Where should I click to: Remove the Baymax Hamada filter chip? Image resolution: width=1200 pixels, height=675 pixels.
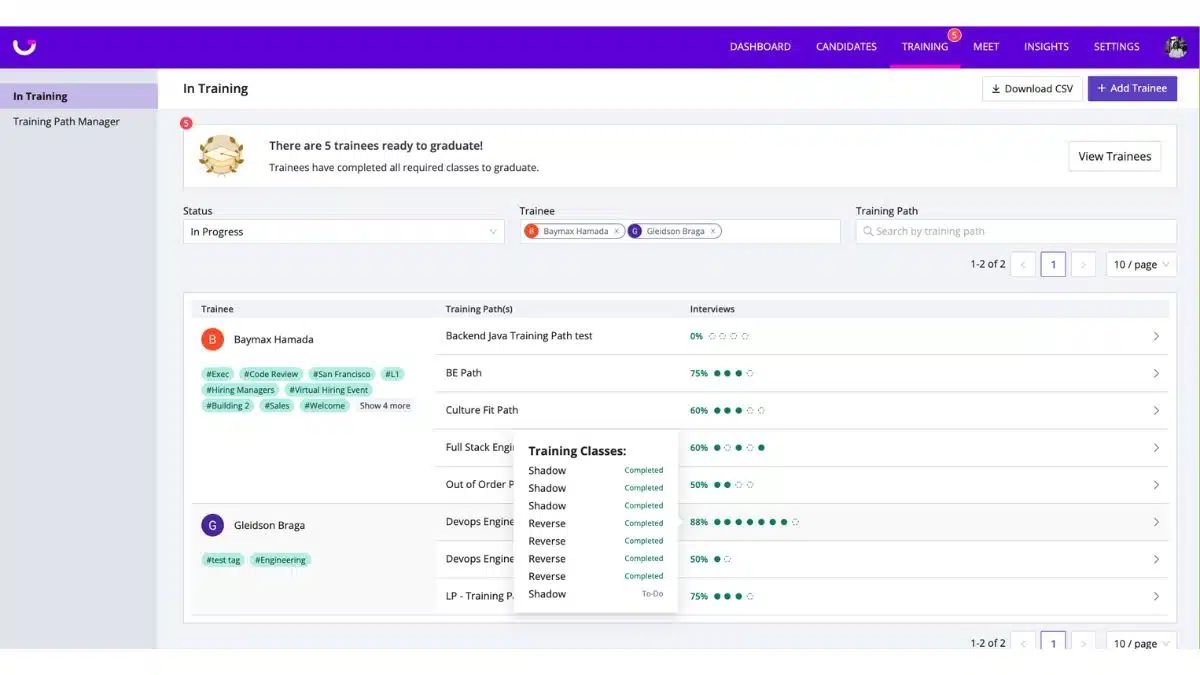pyautogui.click(x=618, y=230)
